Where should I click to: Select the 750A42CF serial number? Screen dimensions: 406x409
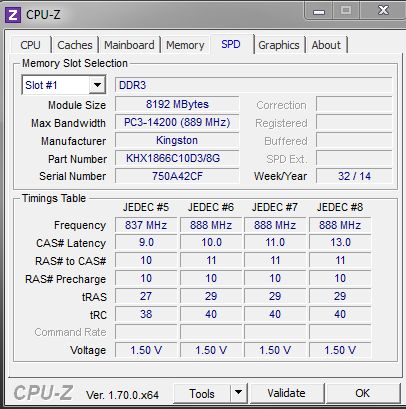tap(177, 176)
